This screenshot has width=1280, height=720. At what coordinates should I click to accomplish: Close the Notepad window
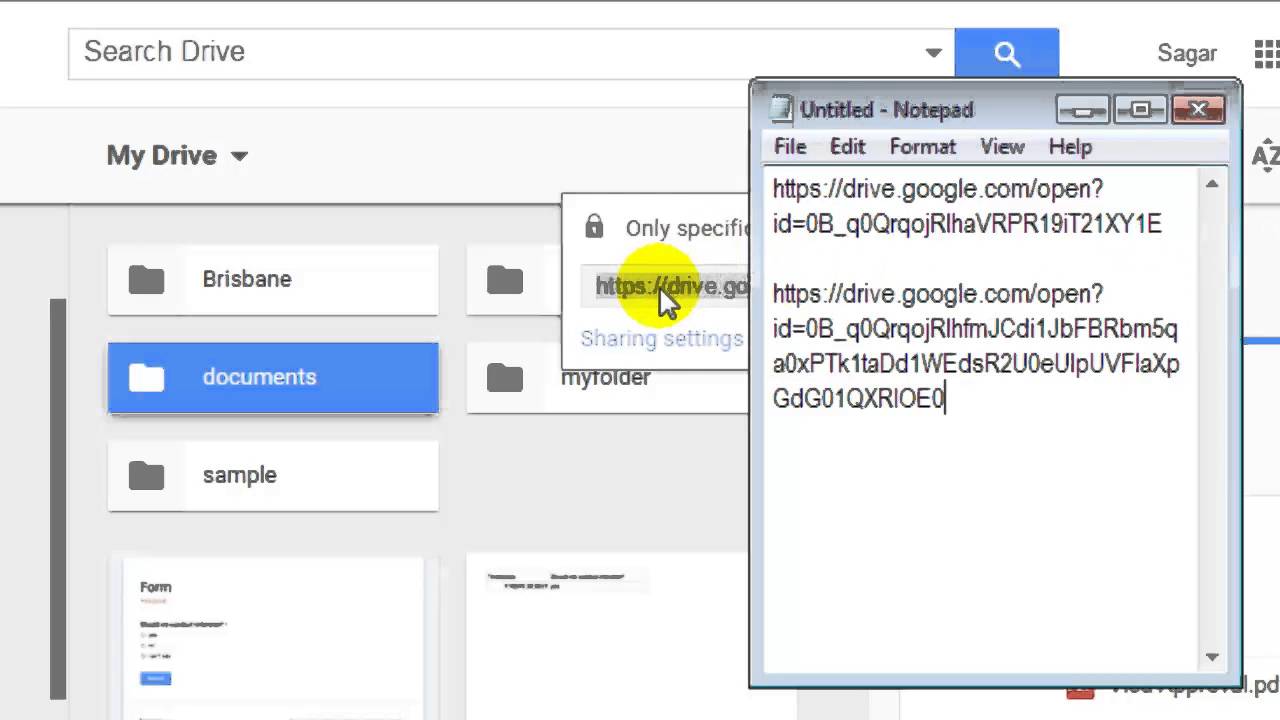tap(1198, 109)
